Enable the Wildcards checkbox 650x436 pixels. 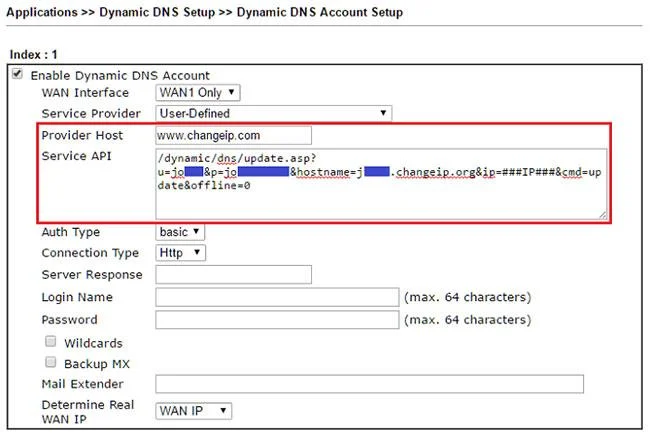51,342
